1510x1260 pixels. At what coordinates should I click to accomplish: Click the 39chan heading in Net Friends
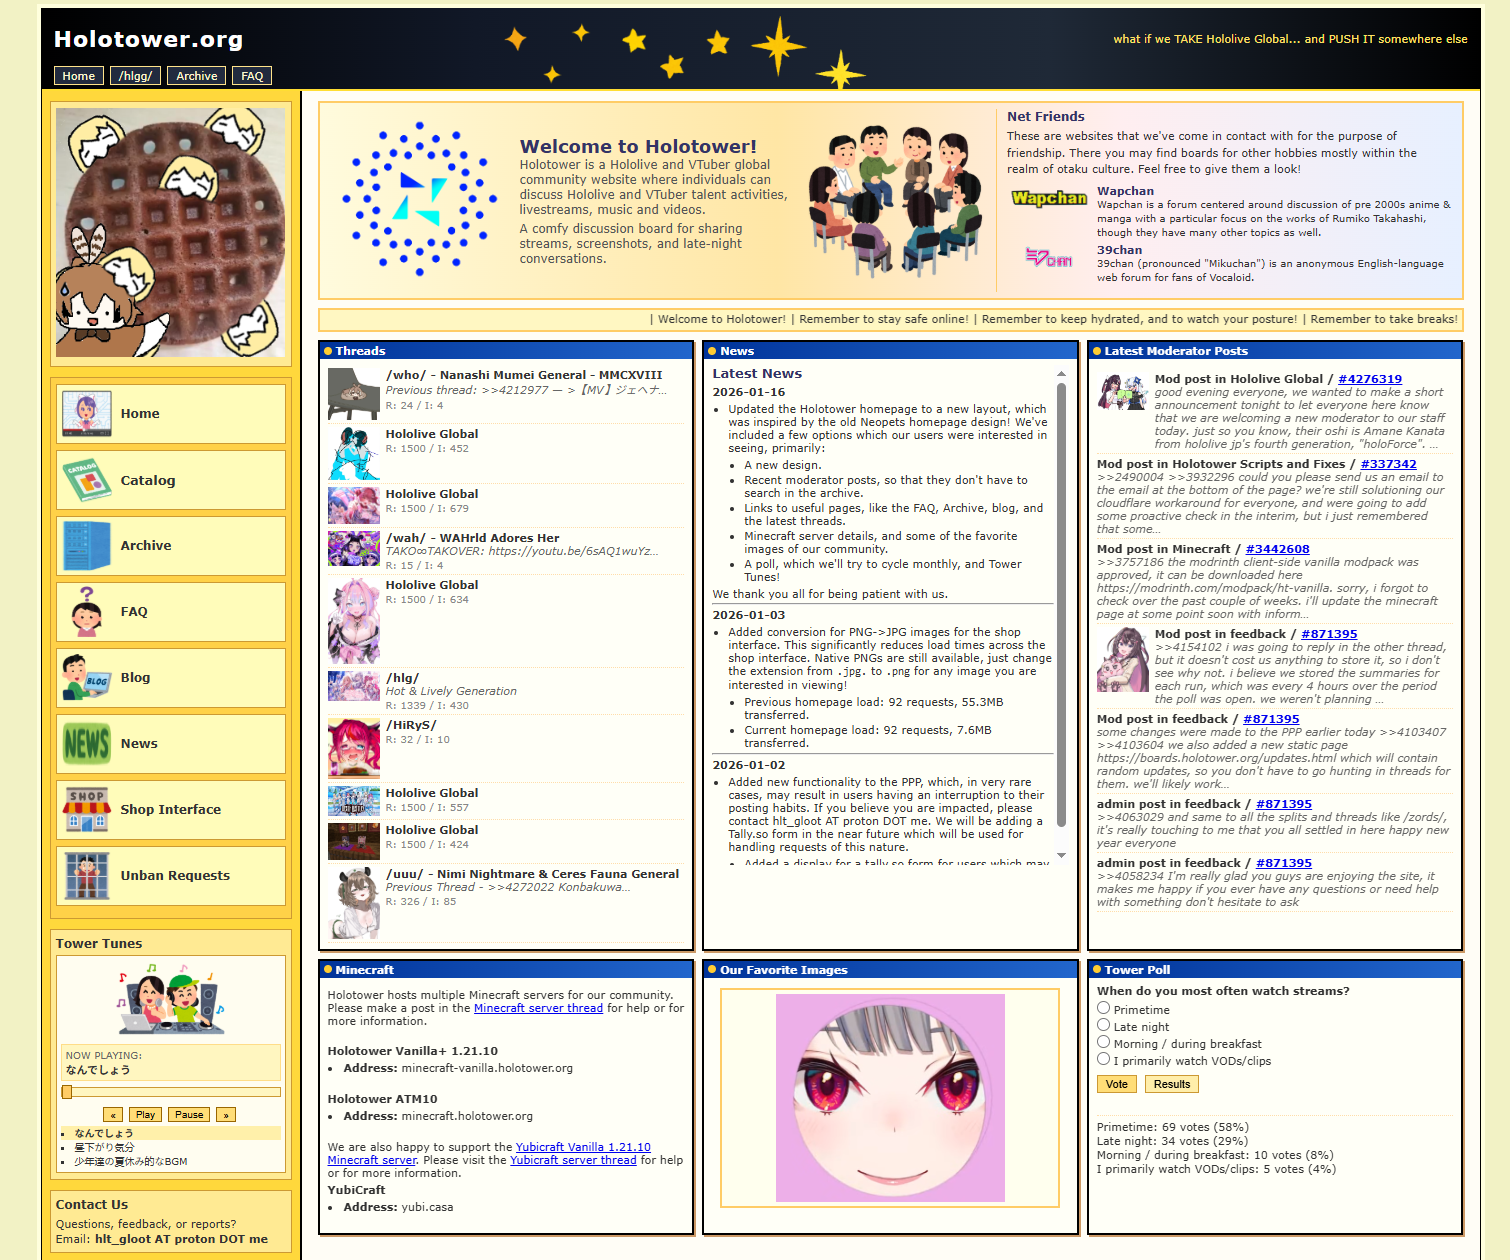pos(1119,250)
